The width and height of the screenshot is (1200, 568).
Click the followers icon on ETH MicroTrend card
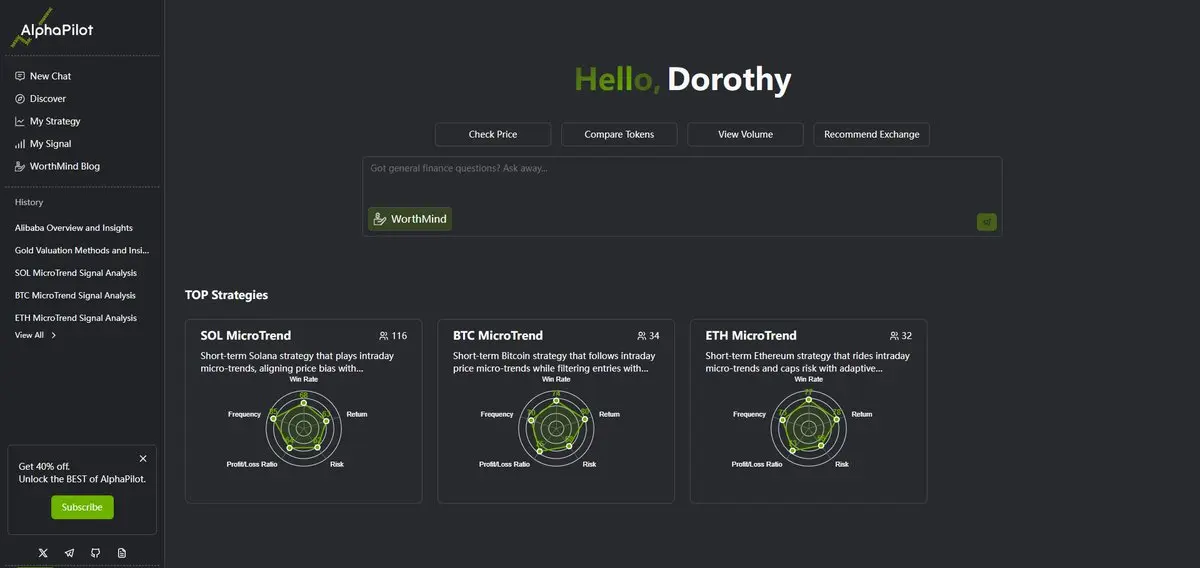point(894,336)
